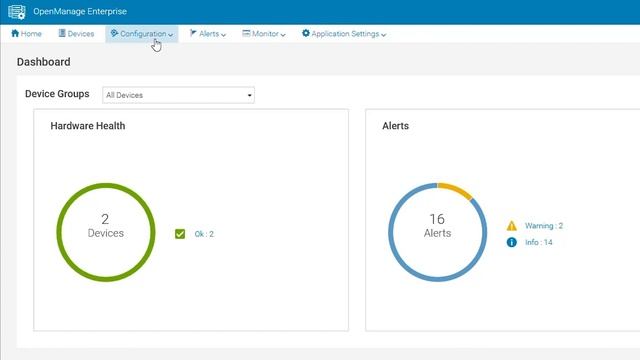Click the Configuration wrench icon

click(114, 33)
